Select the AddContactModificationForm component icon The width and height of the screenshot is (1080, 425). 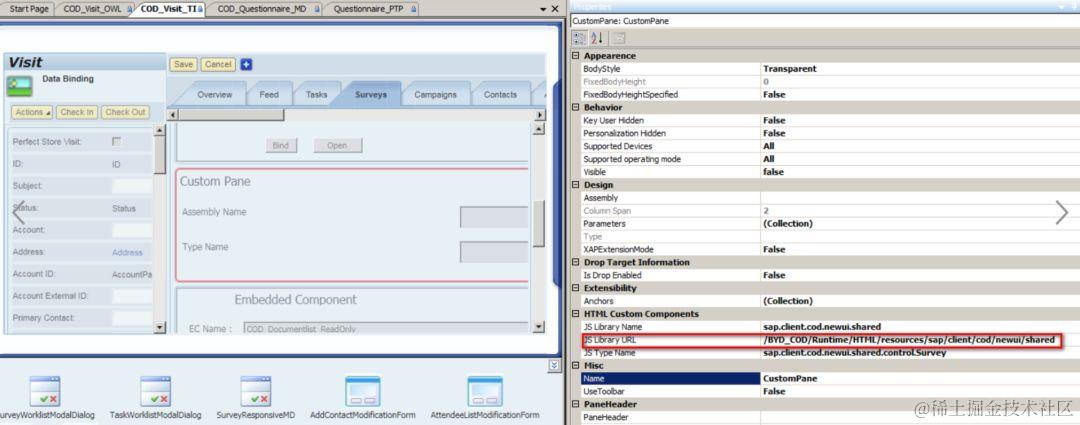(363, 391)
